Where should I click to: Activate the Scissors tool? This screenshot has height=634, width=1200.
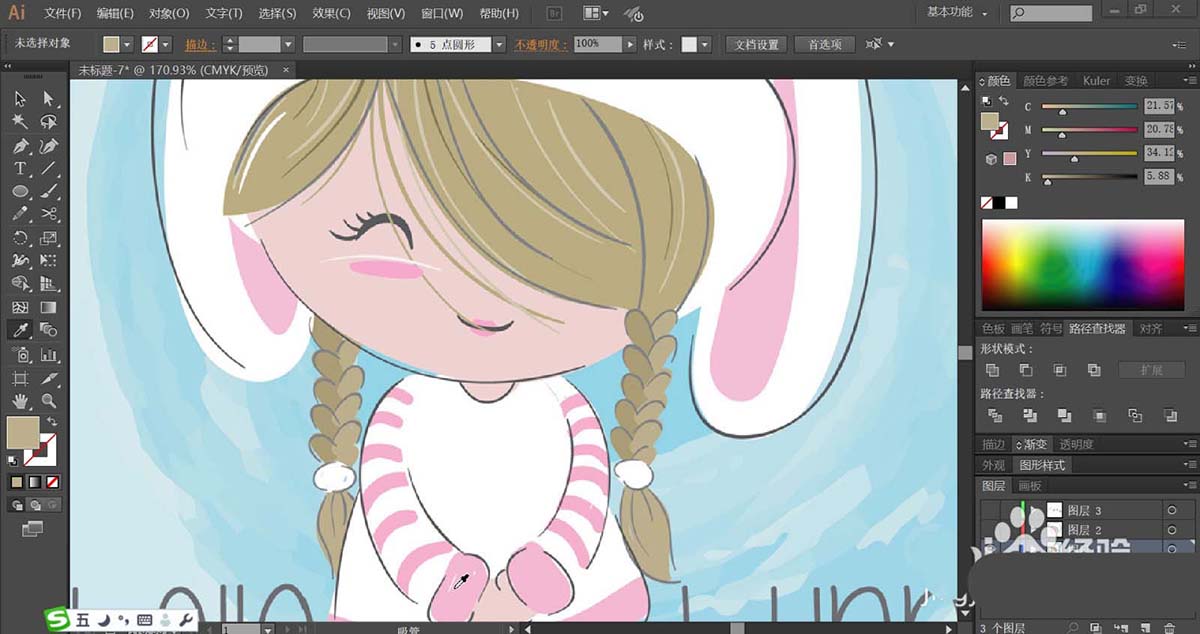click(x=48, y=214)
